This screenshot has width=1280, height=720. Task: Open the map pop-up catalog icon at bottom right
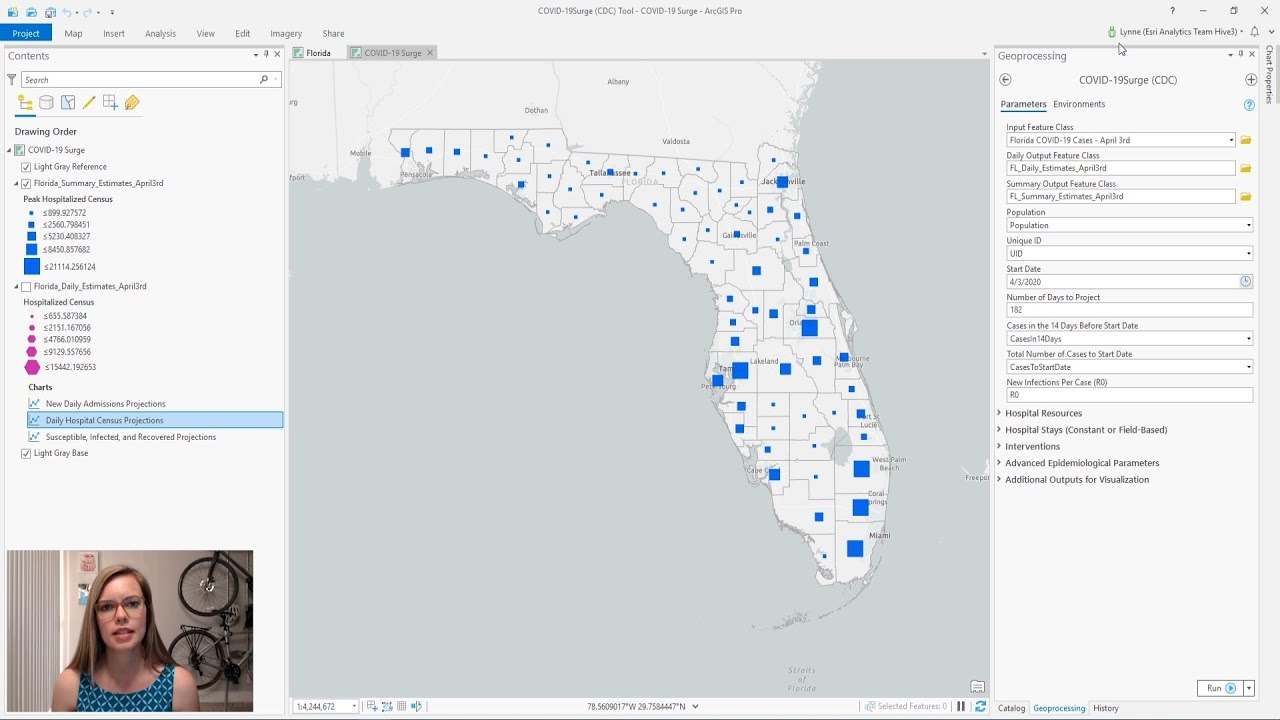(x=977, y=687)
